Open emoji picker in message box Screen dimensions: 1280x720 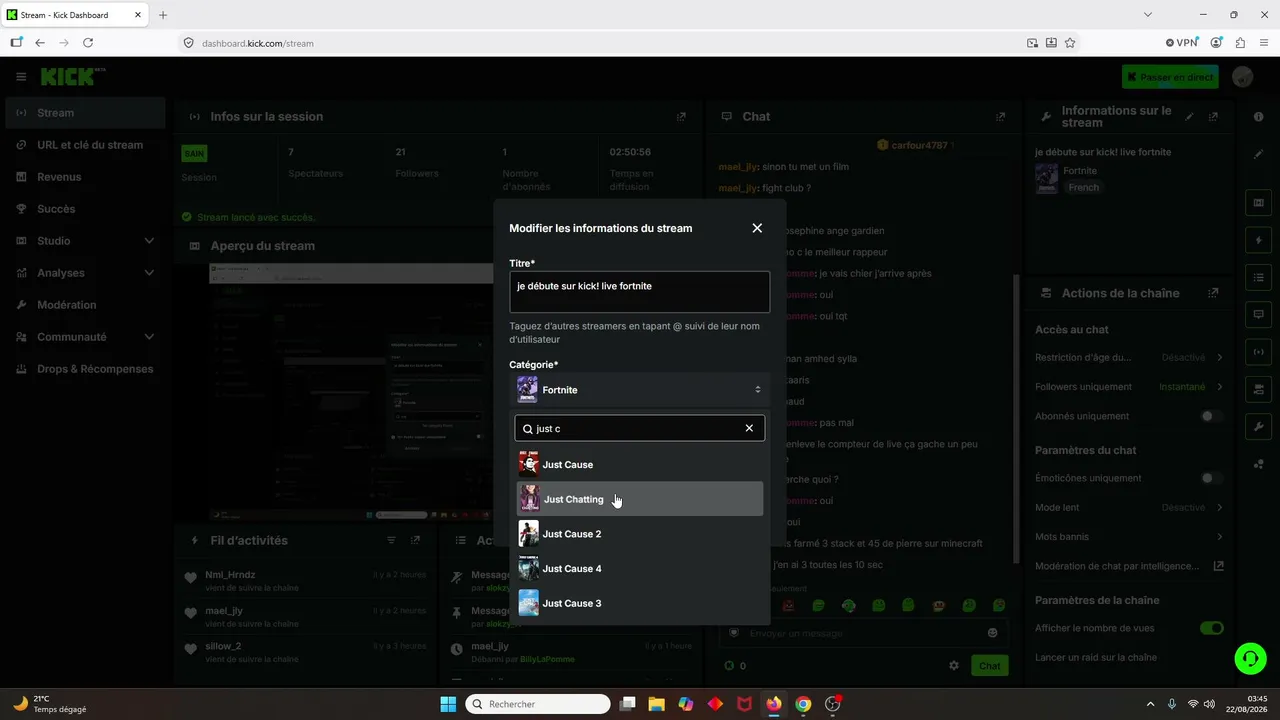tap(992, 633)
